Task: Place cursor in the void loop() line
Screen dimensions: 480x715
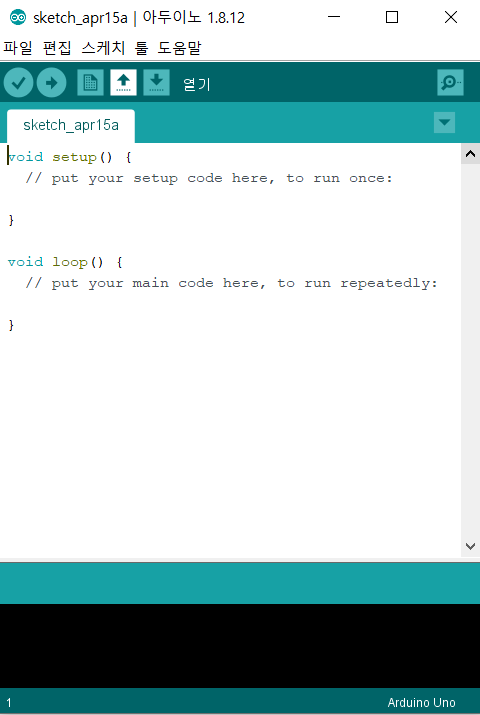Action: [65, 262]
